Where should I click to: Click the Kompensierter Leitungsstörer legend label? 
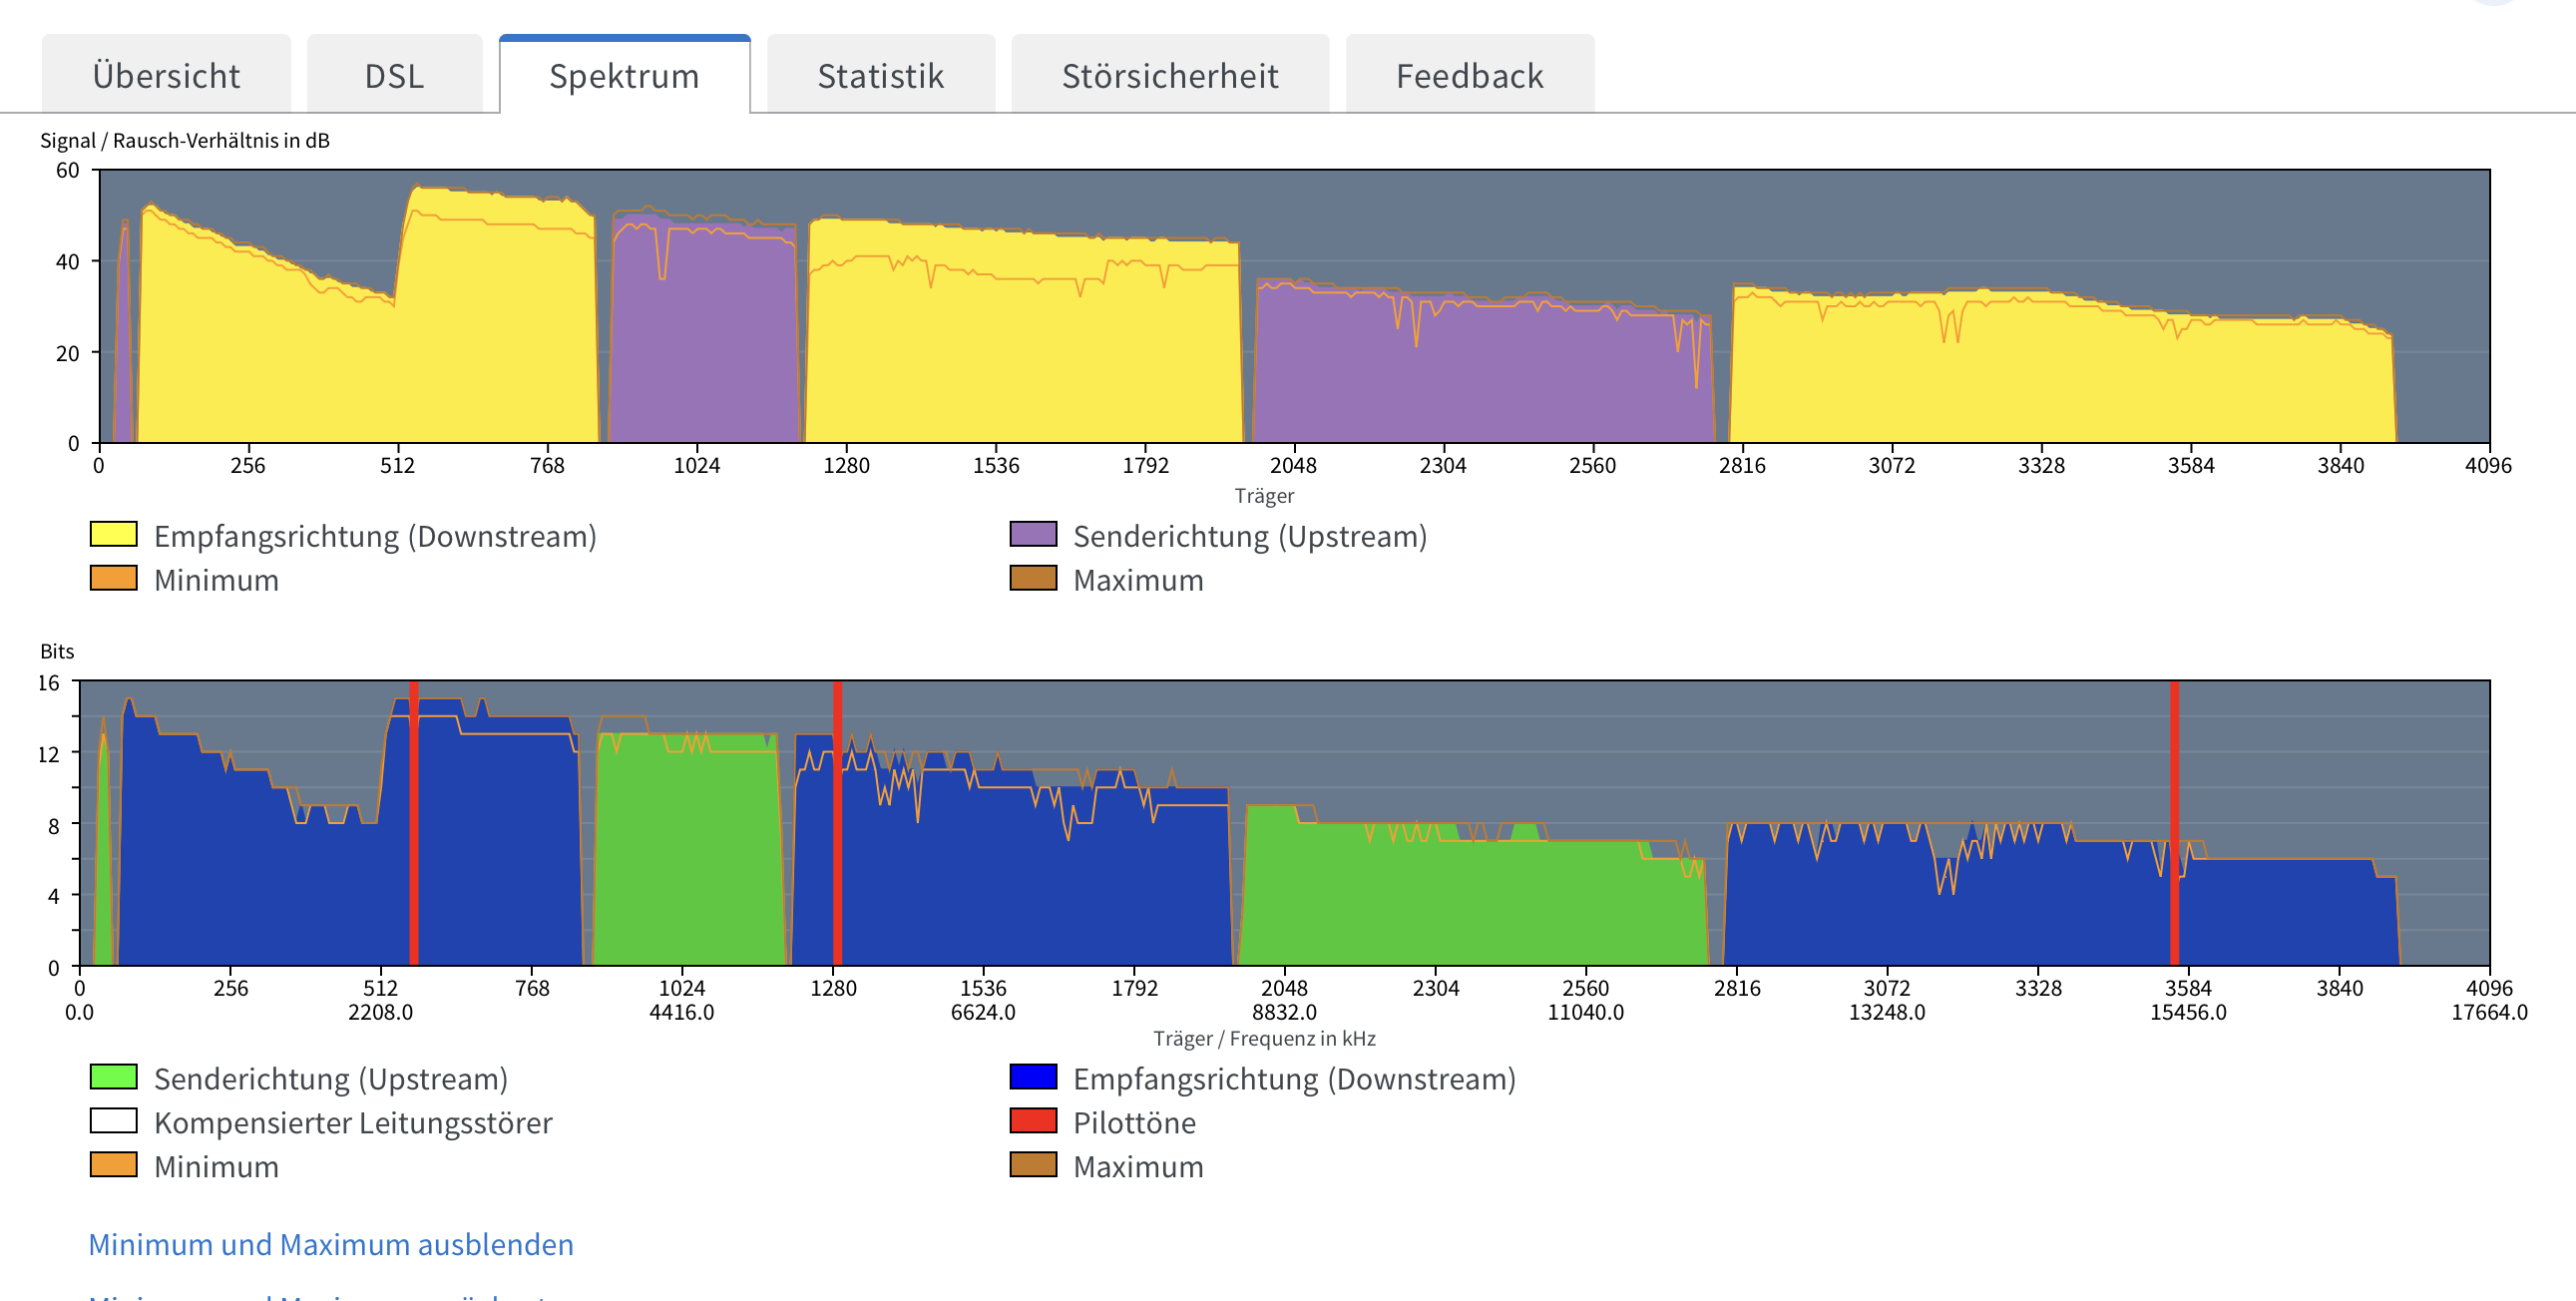click(x=353, y=1122)
